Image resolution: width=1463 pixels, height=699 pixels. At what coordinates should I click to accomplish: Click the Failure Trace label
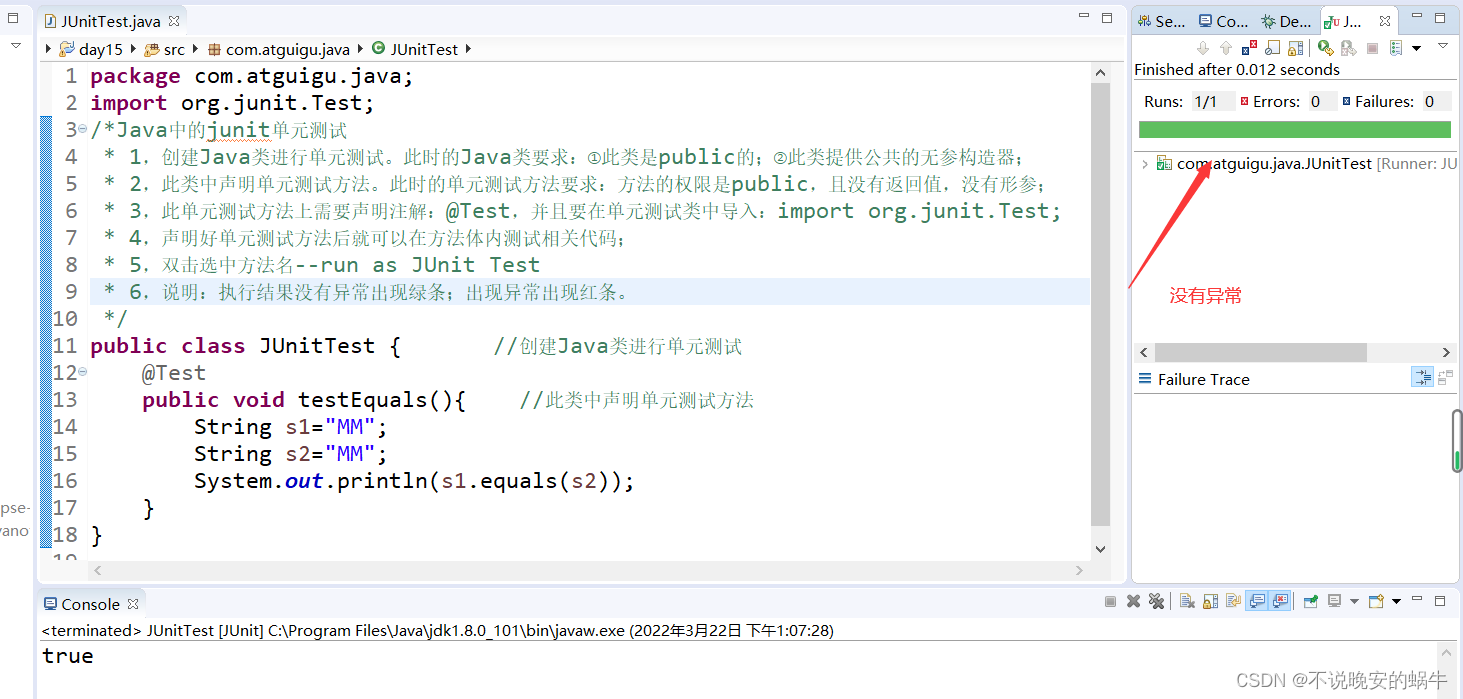pyautogui.click(x=1203, y=379)
